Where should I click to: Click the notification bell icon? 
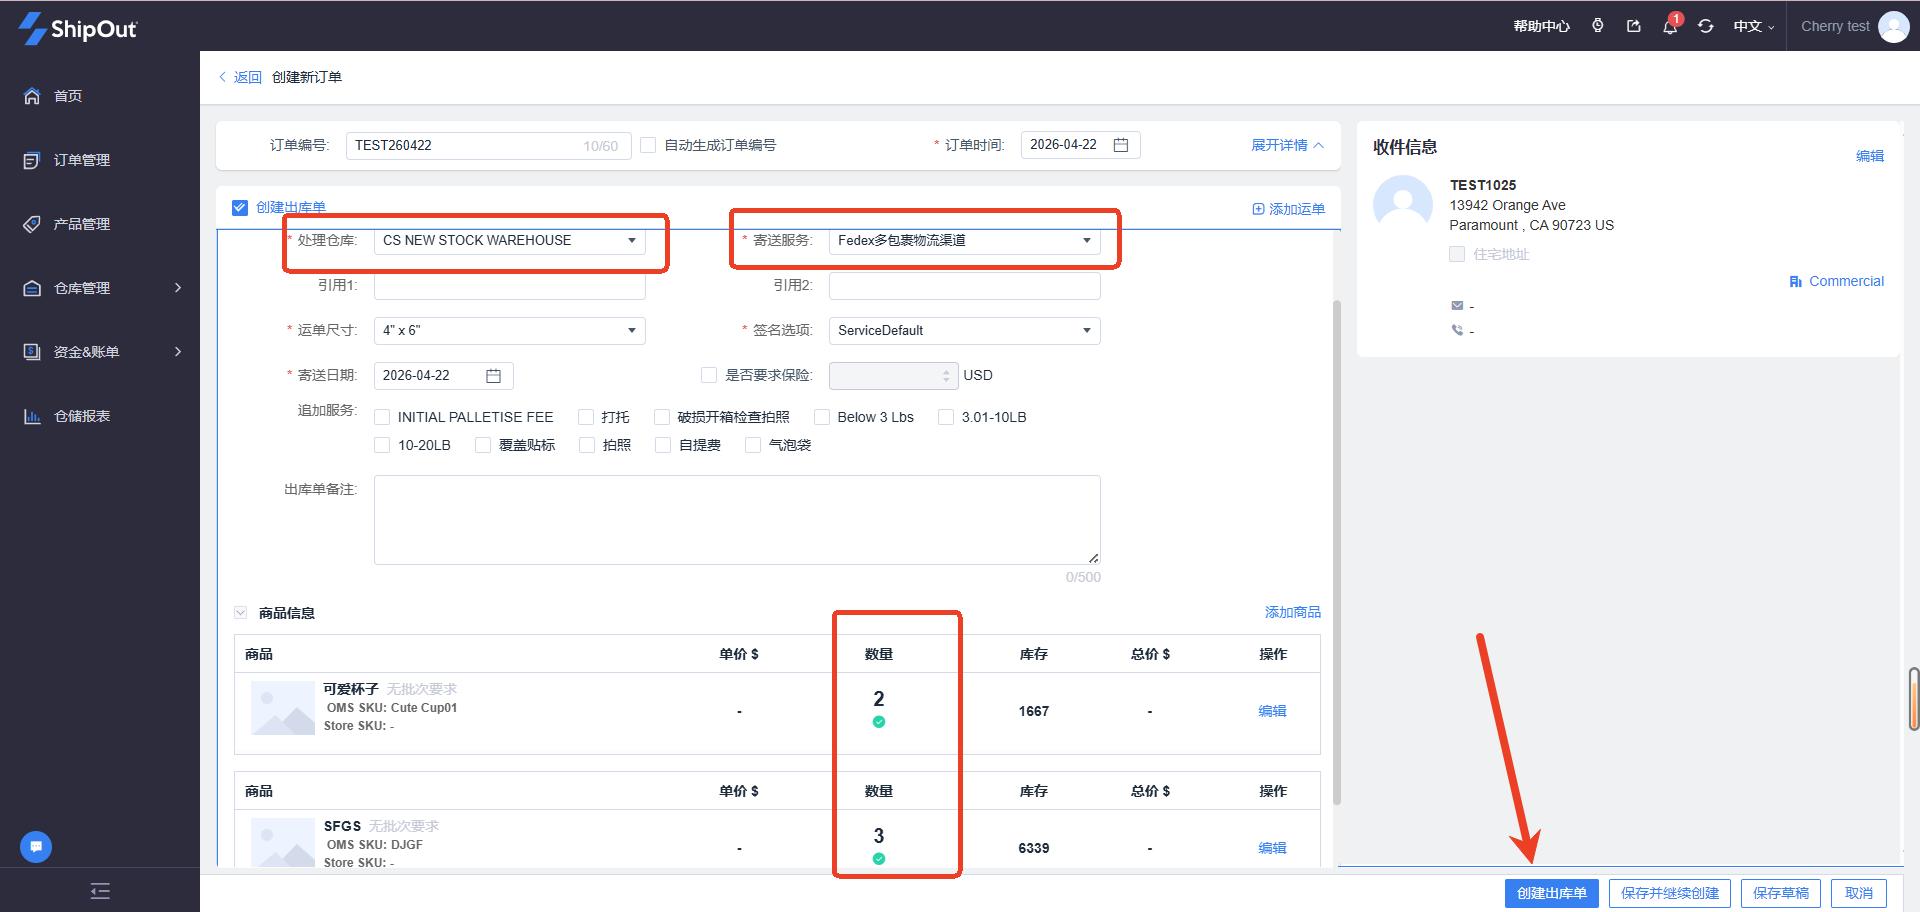coord(1669,27)
